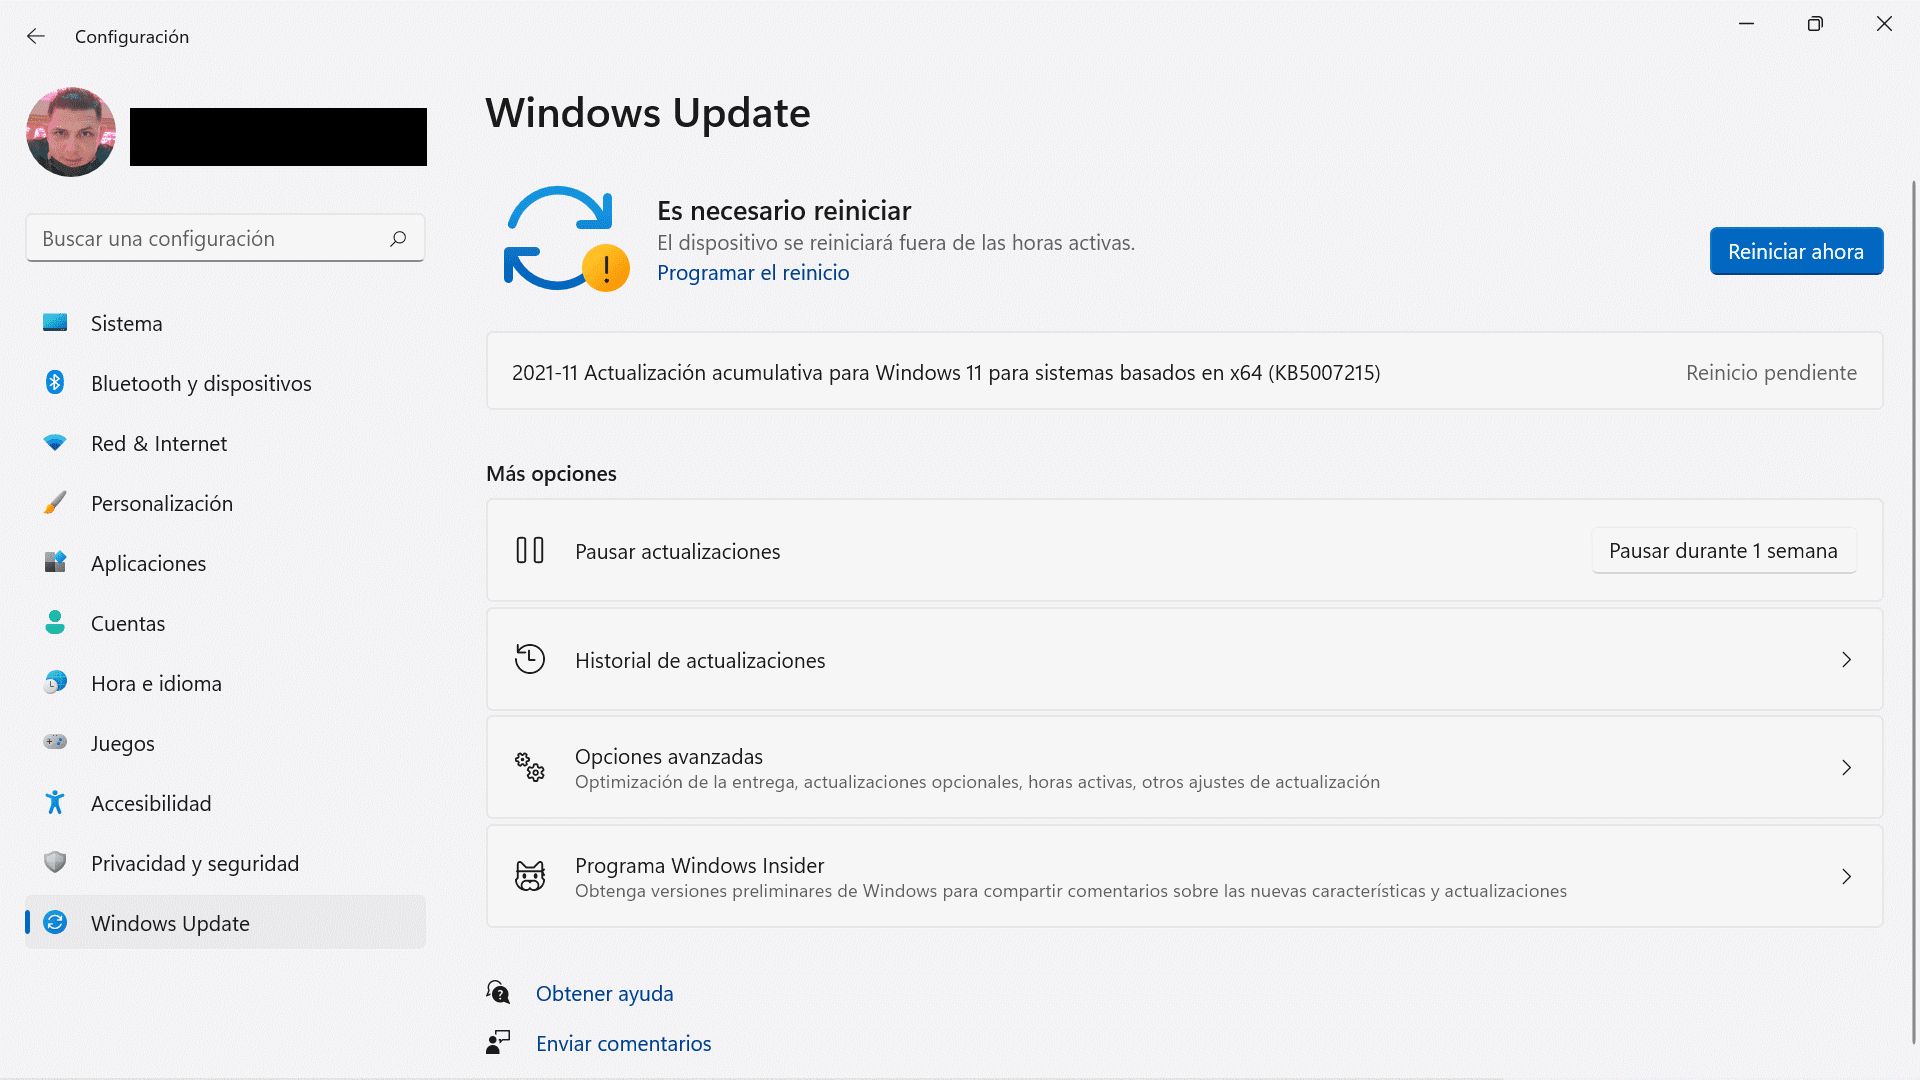Click the pause icon beside Pausar actualizaciones
Image resolution: width=1920 pixels, height=1080 pixels.
pos(530,550)
